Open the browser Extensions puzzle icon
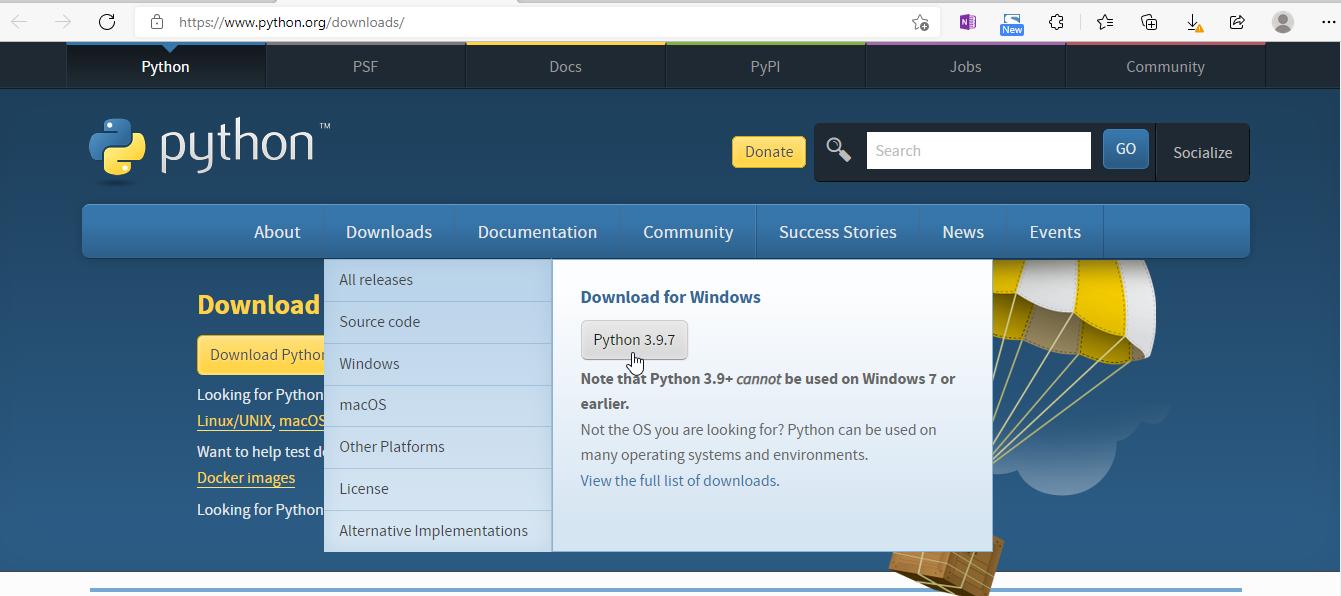This screenshot has height=596, width=1341. coord(1056,22)
